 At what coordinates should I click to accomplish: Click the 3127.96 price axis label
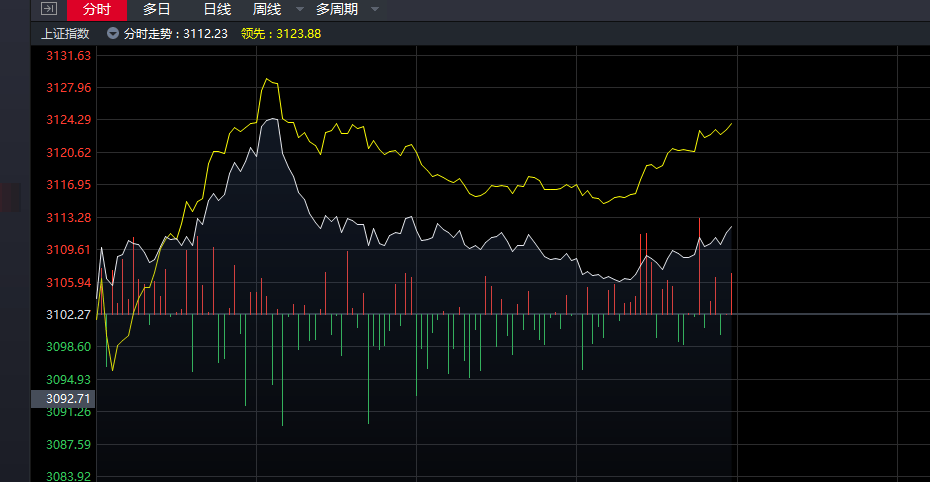coord(69,88)
